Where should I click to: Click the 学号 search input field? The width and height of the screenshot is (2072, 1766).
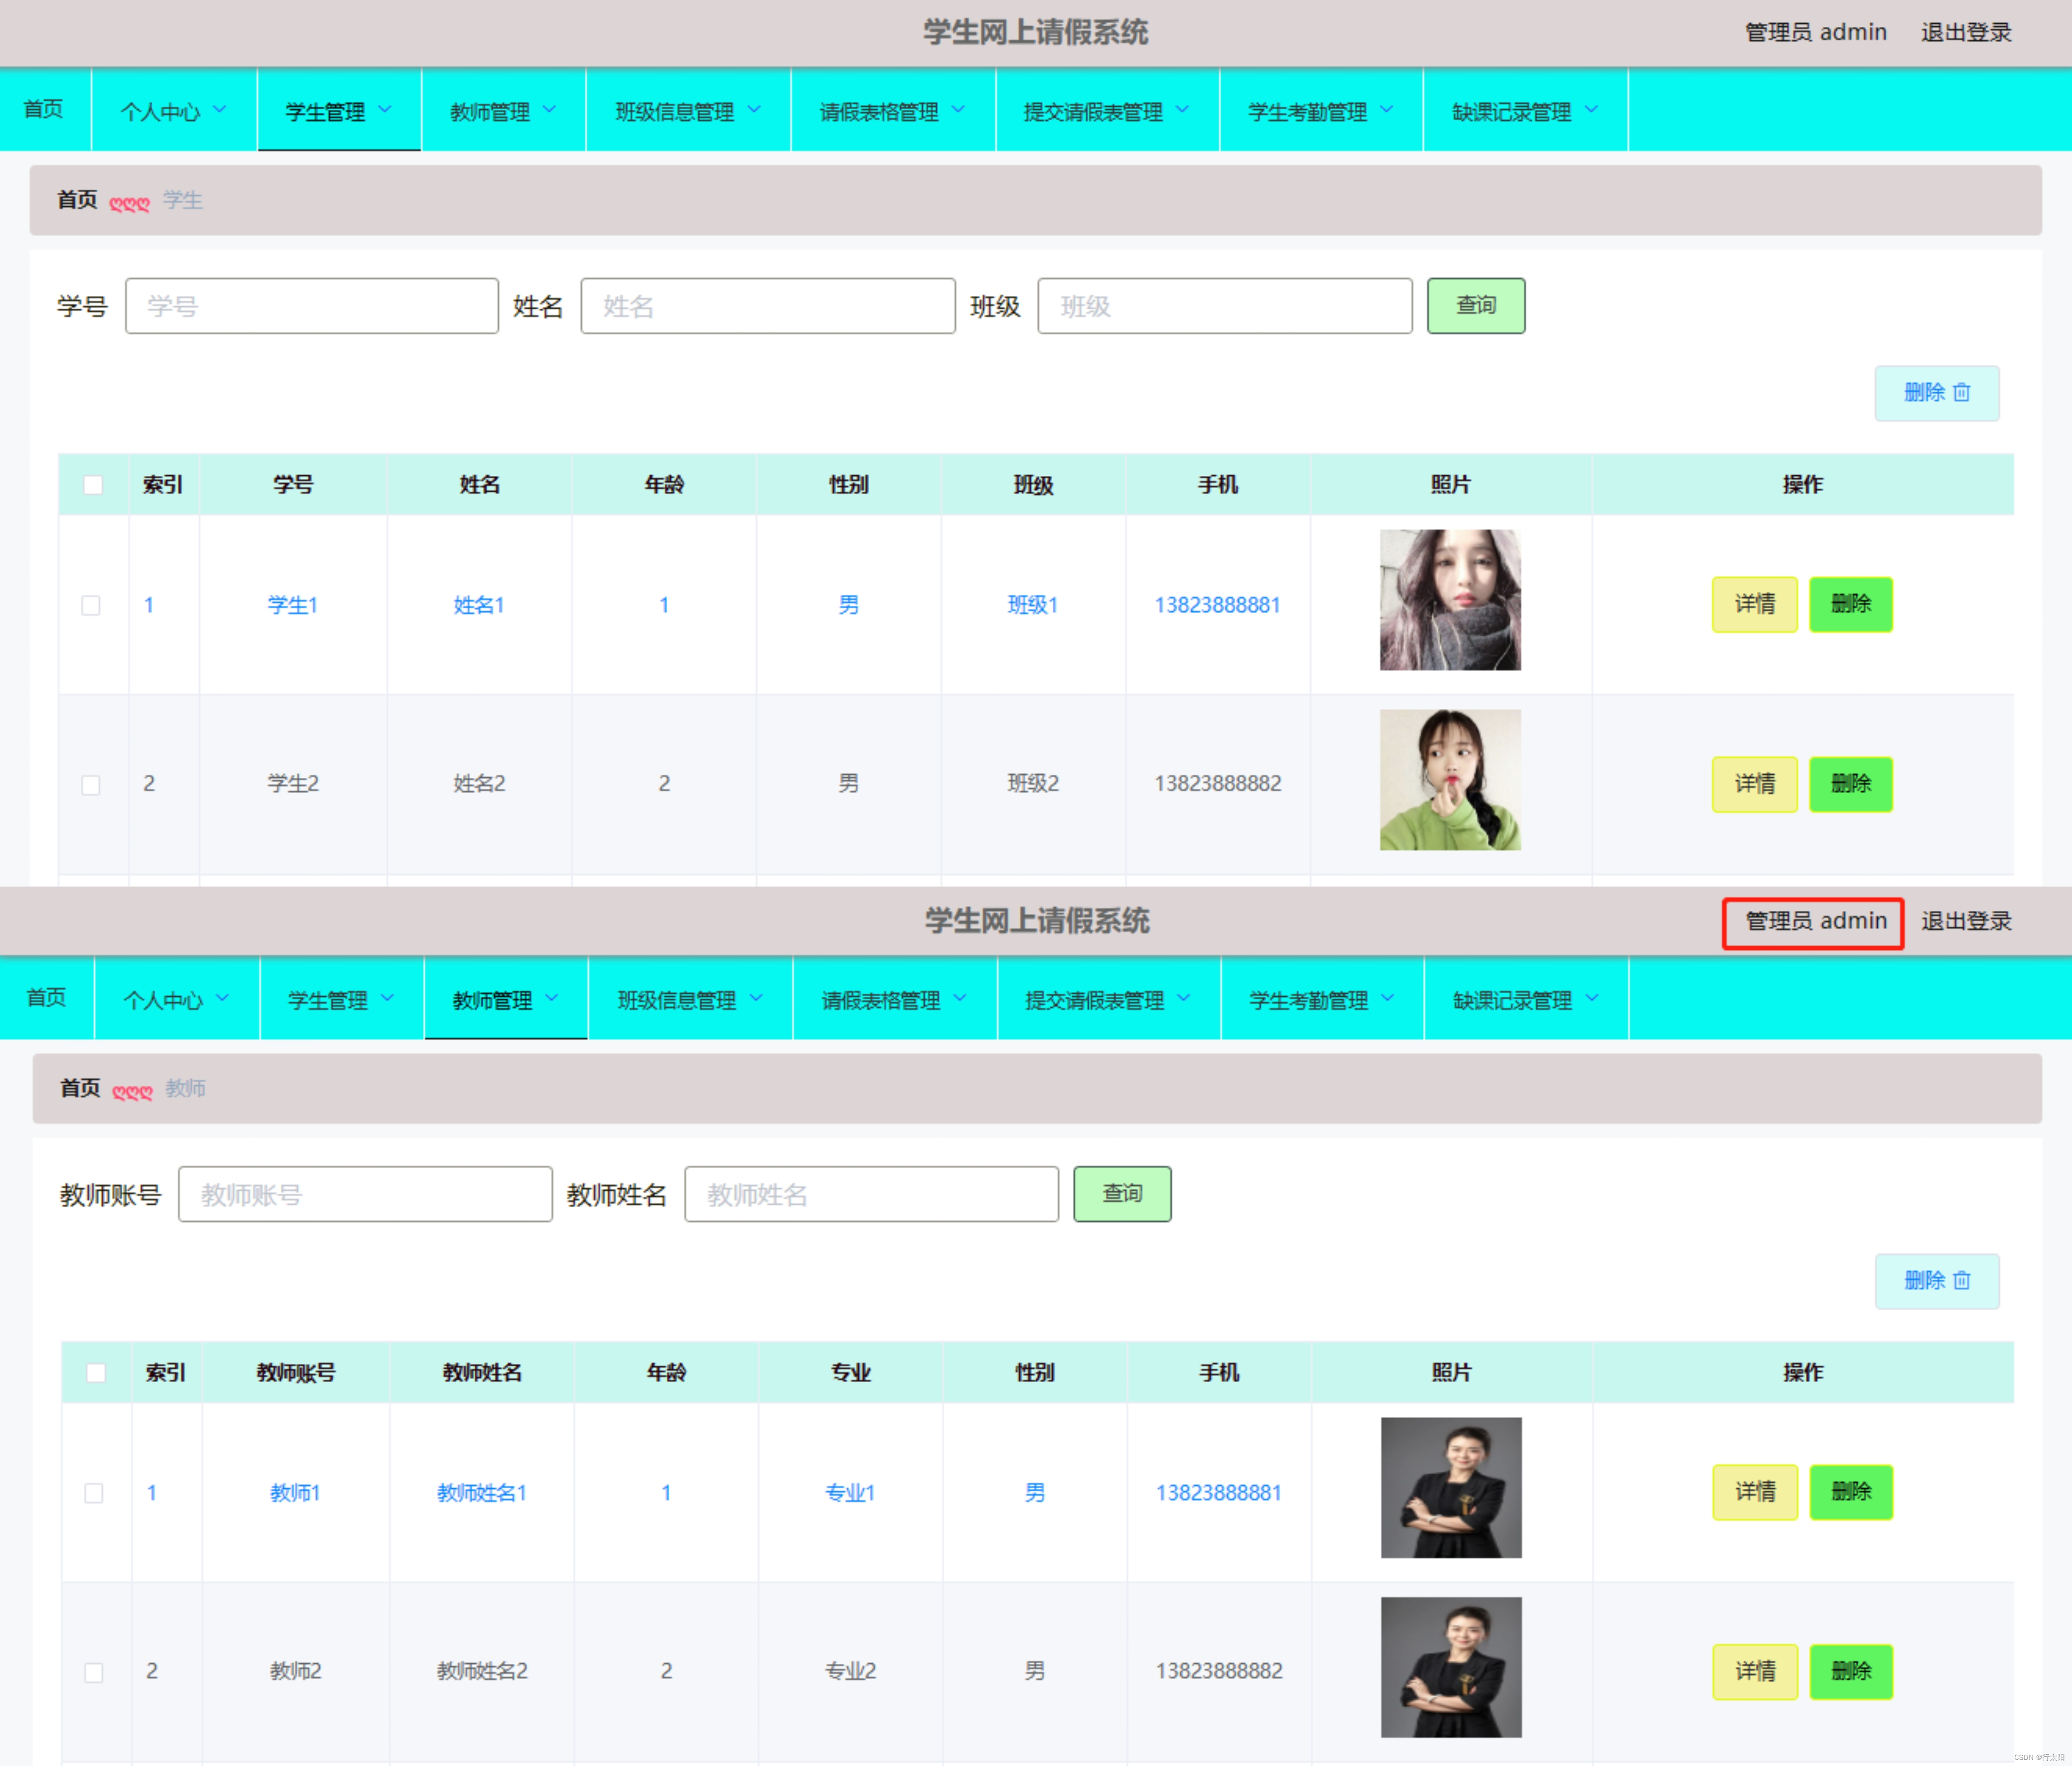pyautogui.click(x=311, y=306)
